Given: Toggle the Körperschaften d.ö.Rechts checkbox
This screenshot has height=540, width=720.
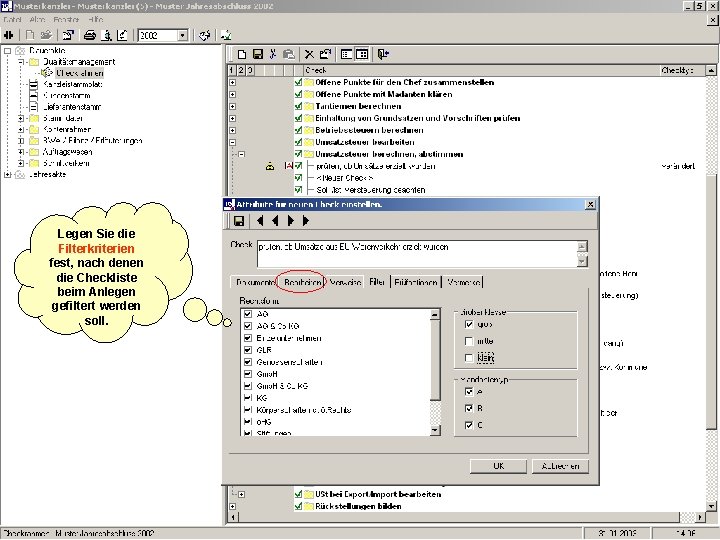Looking at the screenshot, I should [x=248, y=410].
